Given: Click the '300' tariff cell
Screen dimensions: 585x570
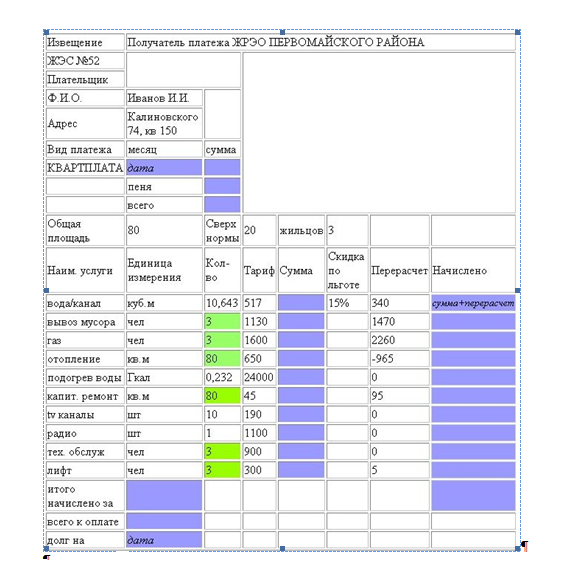Looking at the screenshot, I should tap(259, 470).
